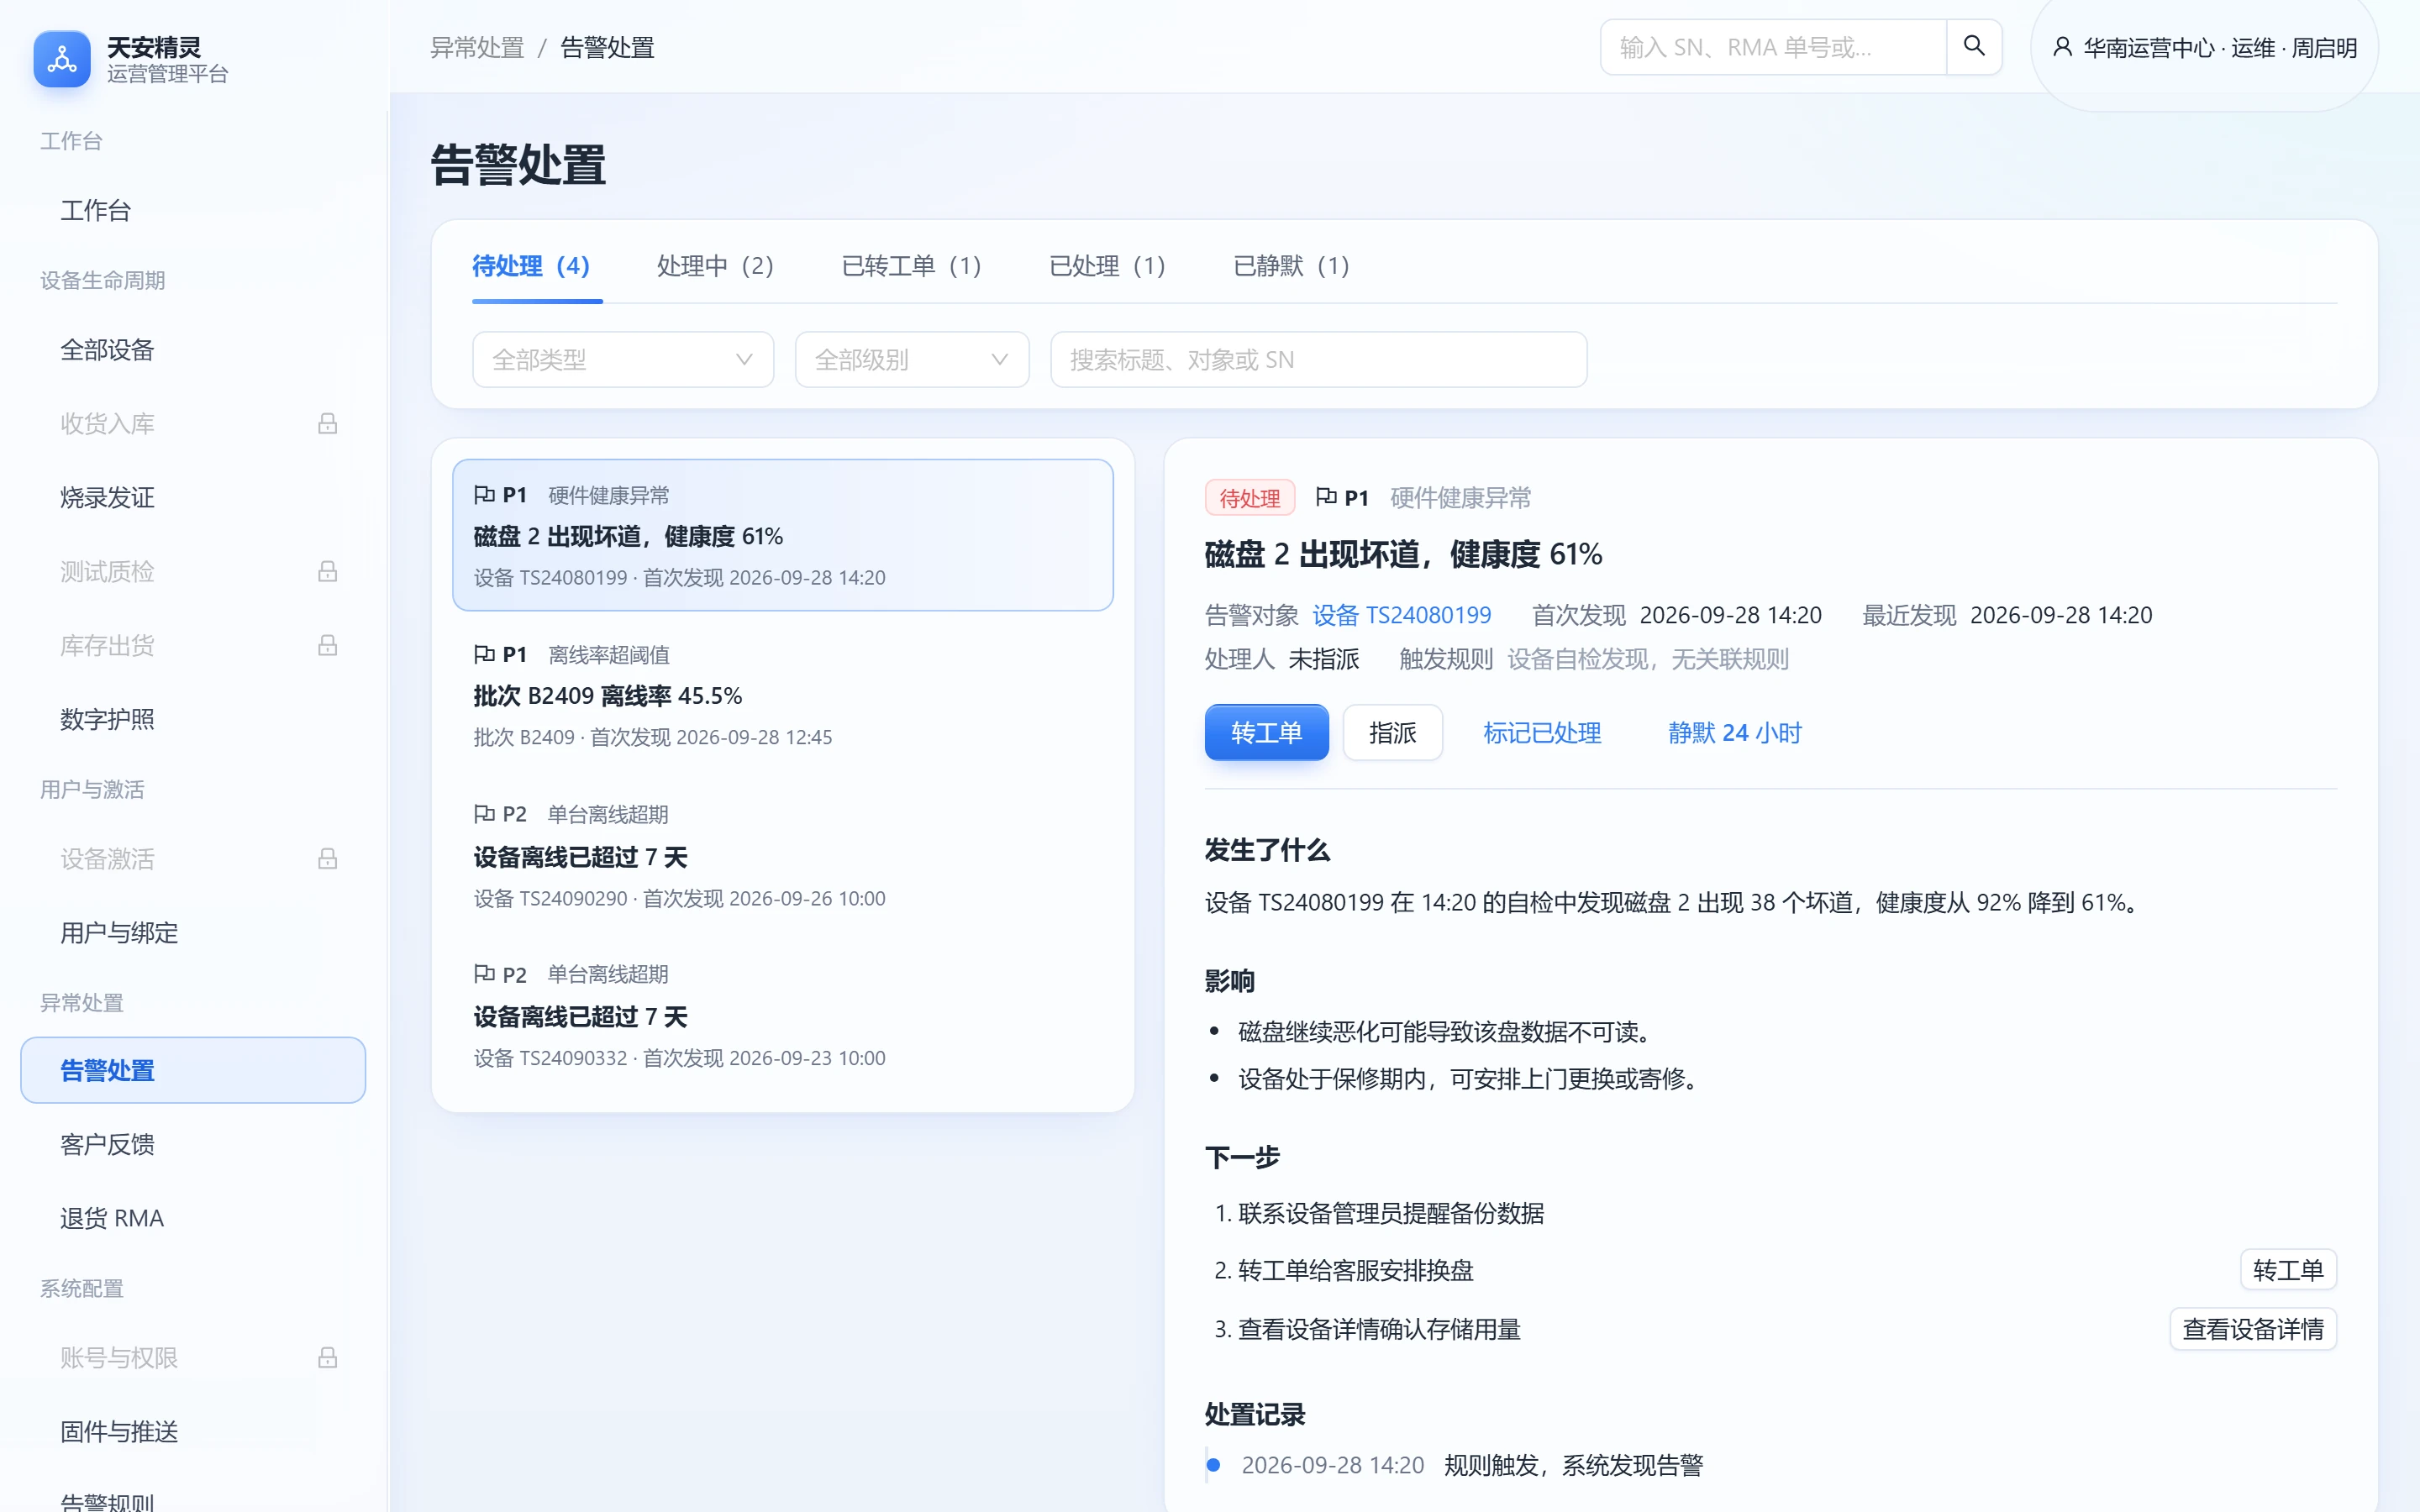This screenshot has height=1512, width=2420.
Task: Open 用户与绑定 in the sidebar
Action: pos(193,933)
